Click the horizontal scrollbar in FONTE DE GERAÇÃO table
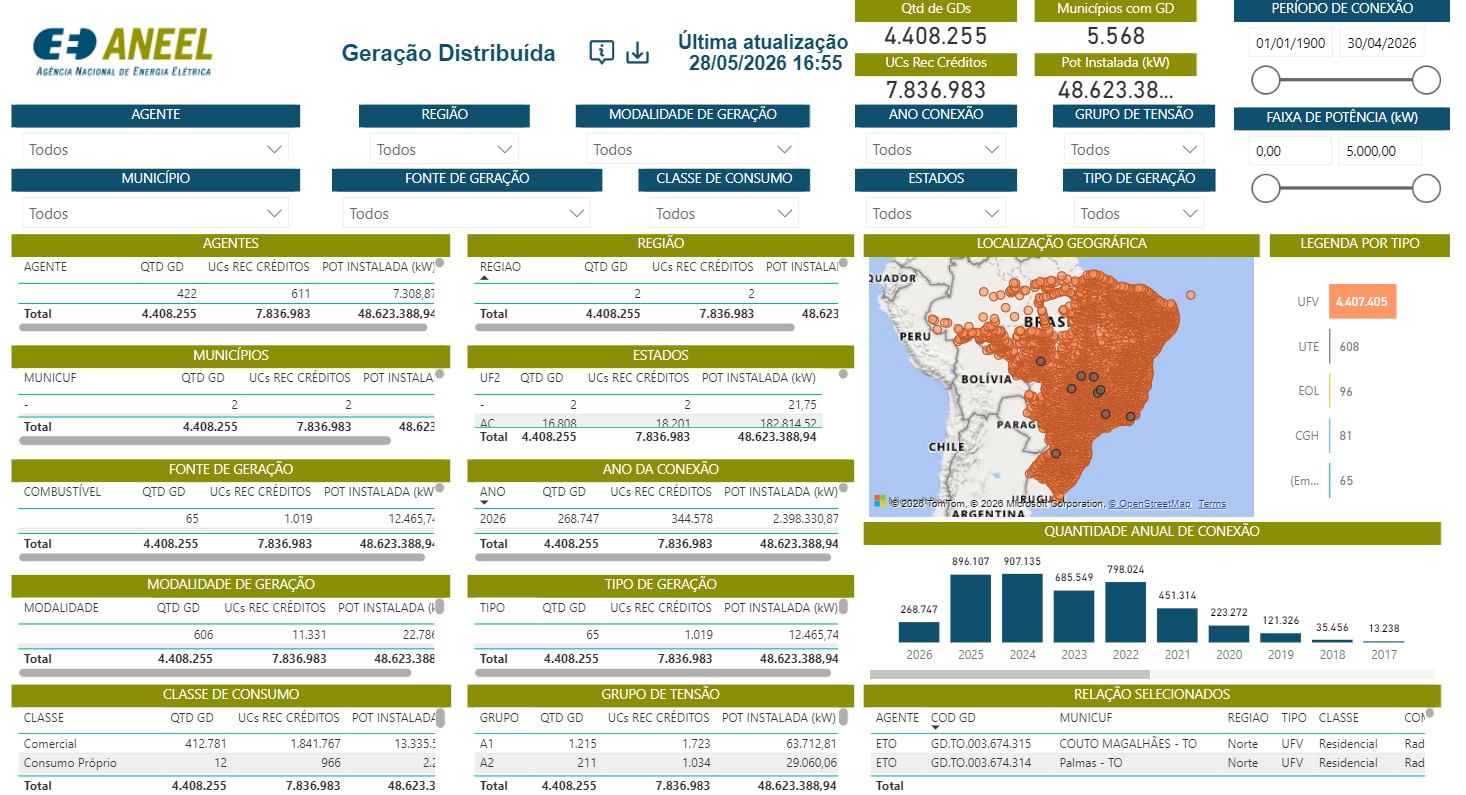1466x795 pixels. pos(222,557)
